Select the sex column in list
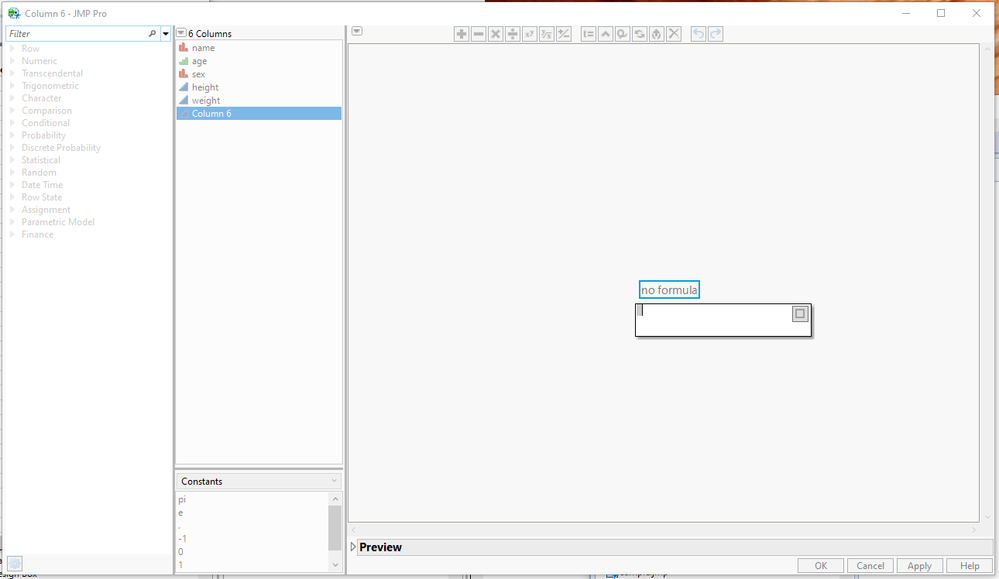This screenshot has width=999, height=579. coord(259,74)
